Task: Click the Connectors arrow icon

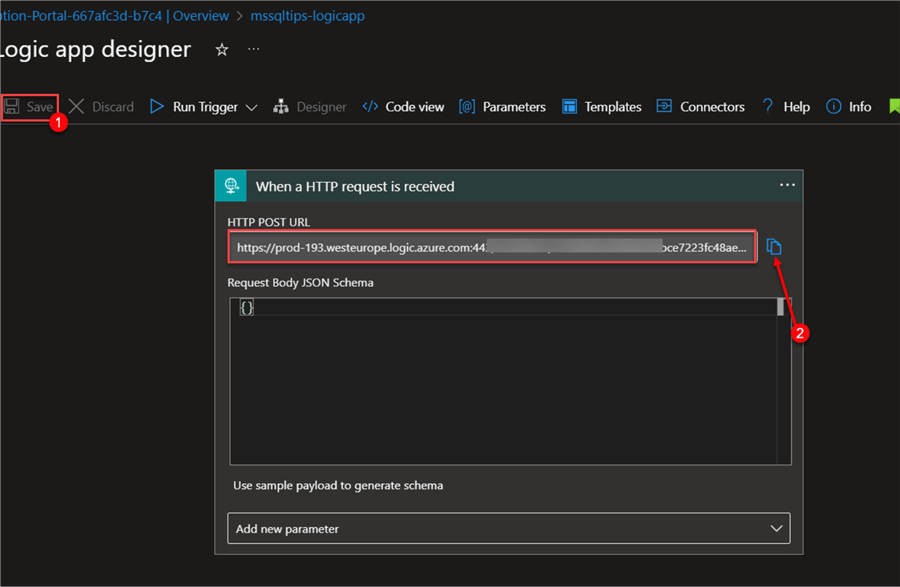Action: (664, 107)
